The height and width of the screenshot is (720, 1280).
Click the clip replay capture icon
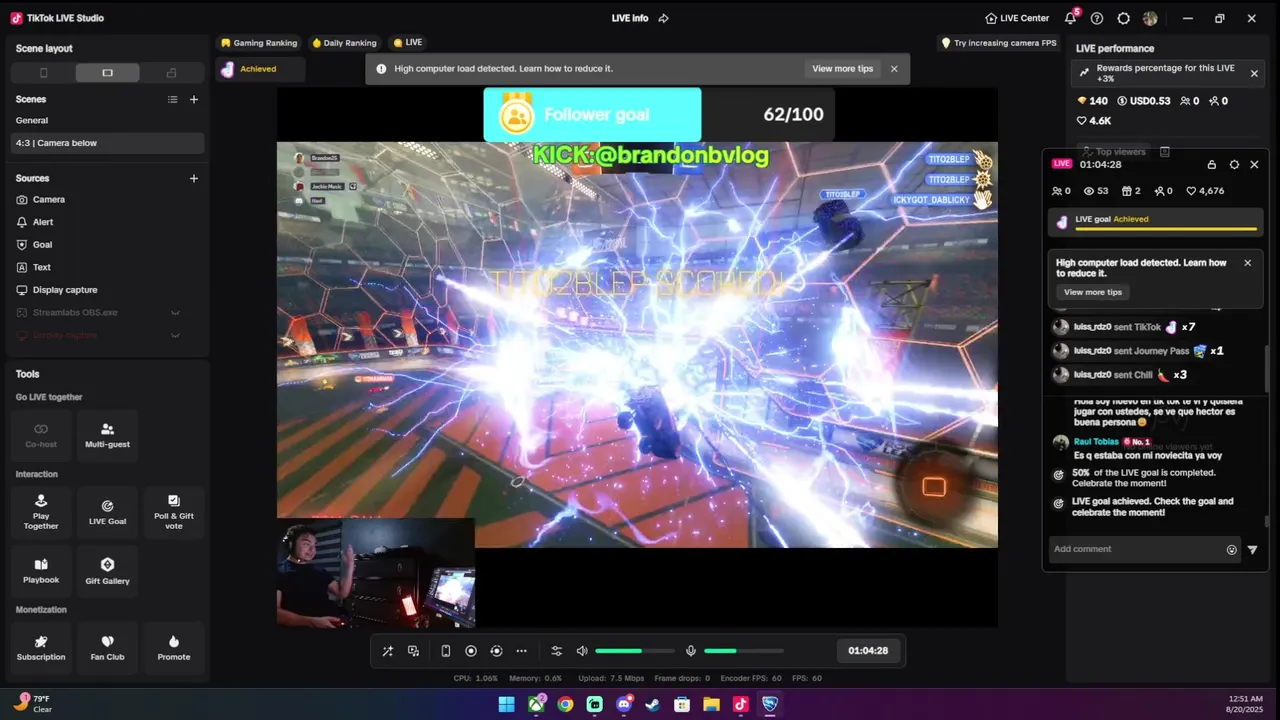(496, 651)
